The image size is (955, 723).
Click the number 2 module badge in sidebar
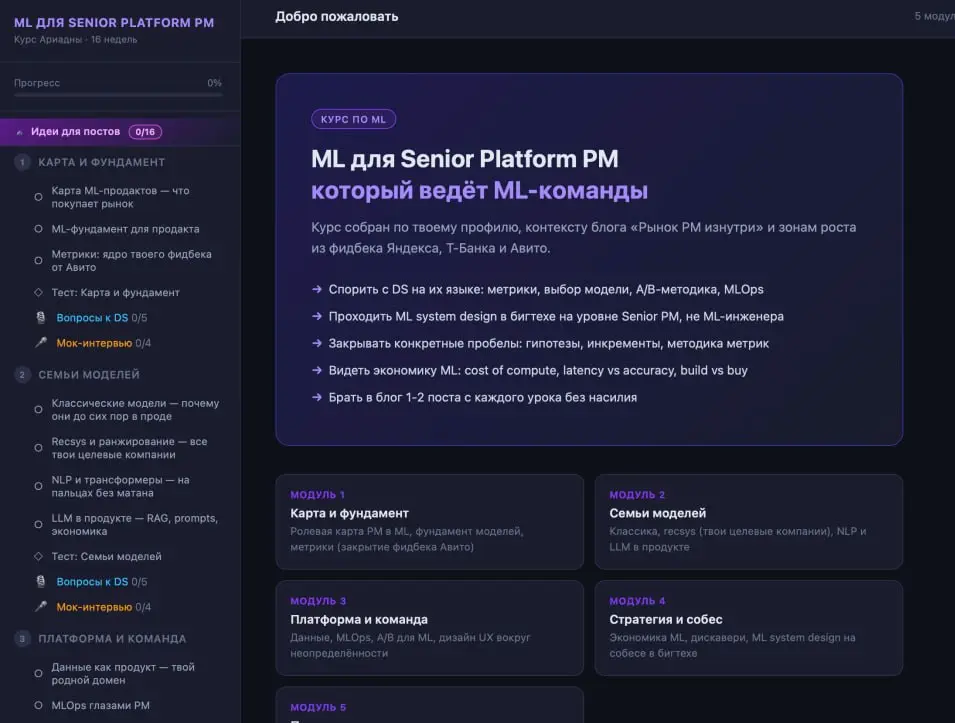pyautogui.click(x=22, y=375)
